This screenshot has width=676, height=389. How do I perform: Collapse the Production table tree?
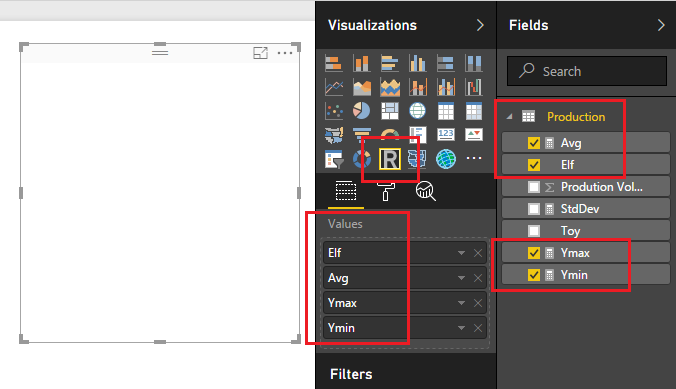(510, 116)
